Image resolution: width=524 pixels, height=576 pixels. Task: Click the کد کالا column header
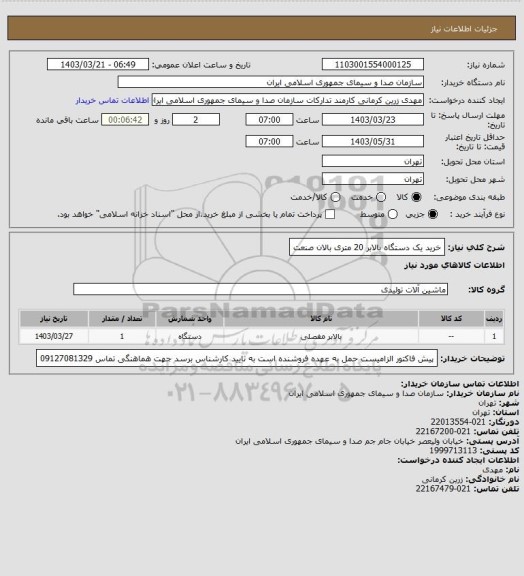451,318
